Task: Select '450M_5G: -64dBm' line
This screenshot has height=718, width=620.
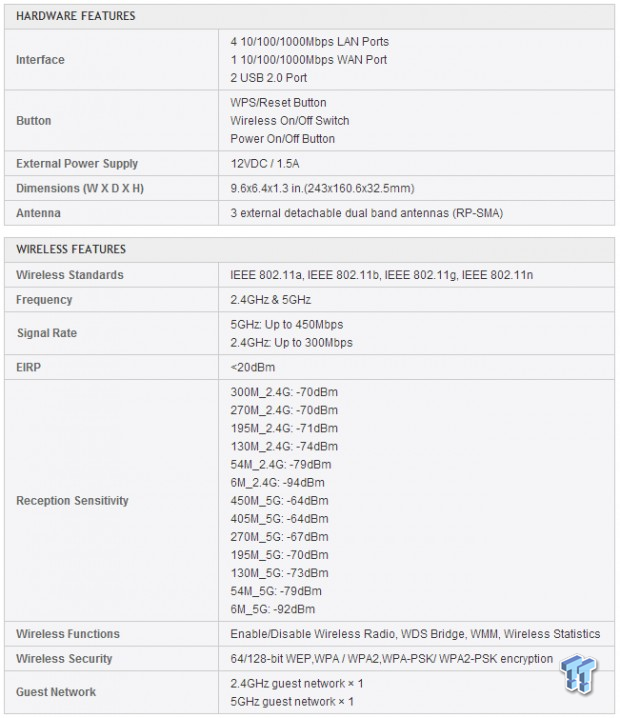Action: (279, 501)
